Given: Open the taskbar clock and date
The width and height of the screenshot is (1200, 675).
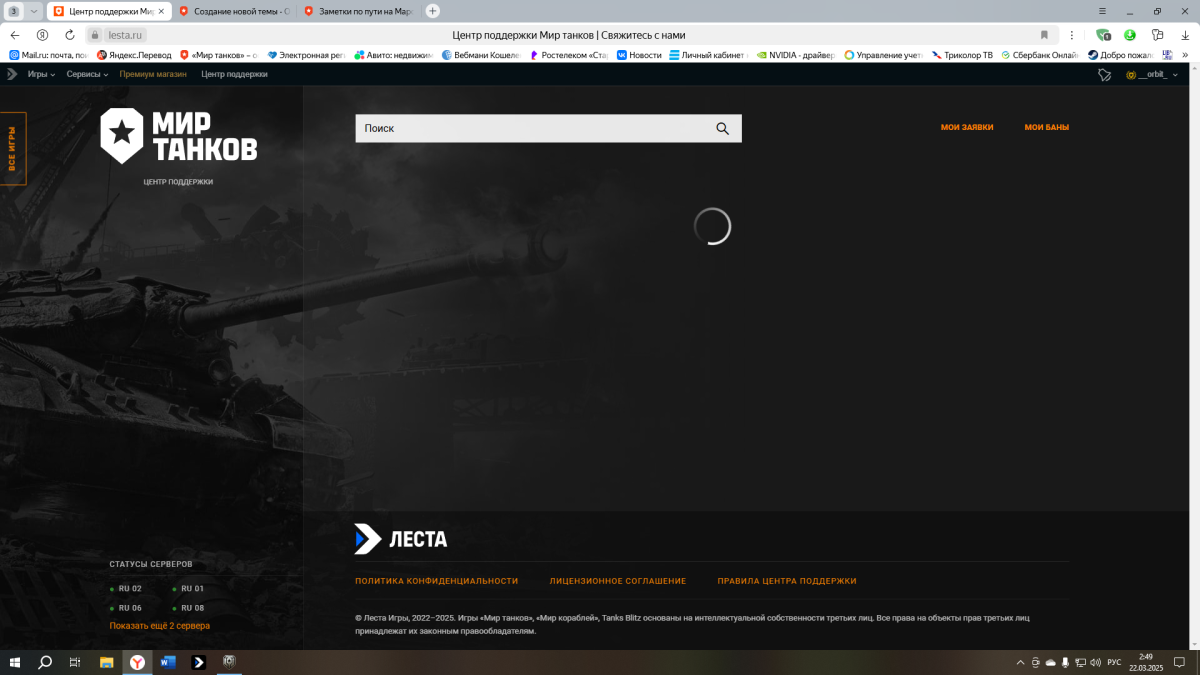Looking at the screenshot, I should (1145, 662).
